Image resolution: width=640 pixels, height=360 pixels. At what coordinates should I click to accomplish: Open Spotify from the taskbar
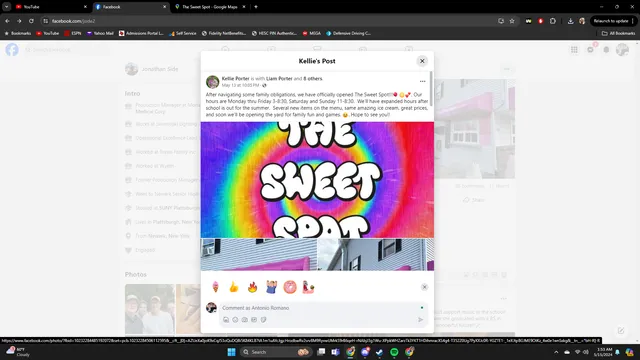pos(394,352)
